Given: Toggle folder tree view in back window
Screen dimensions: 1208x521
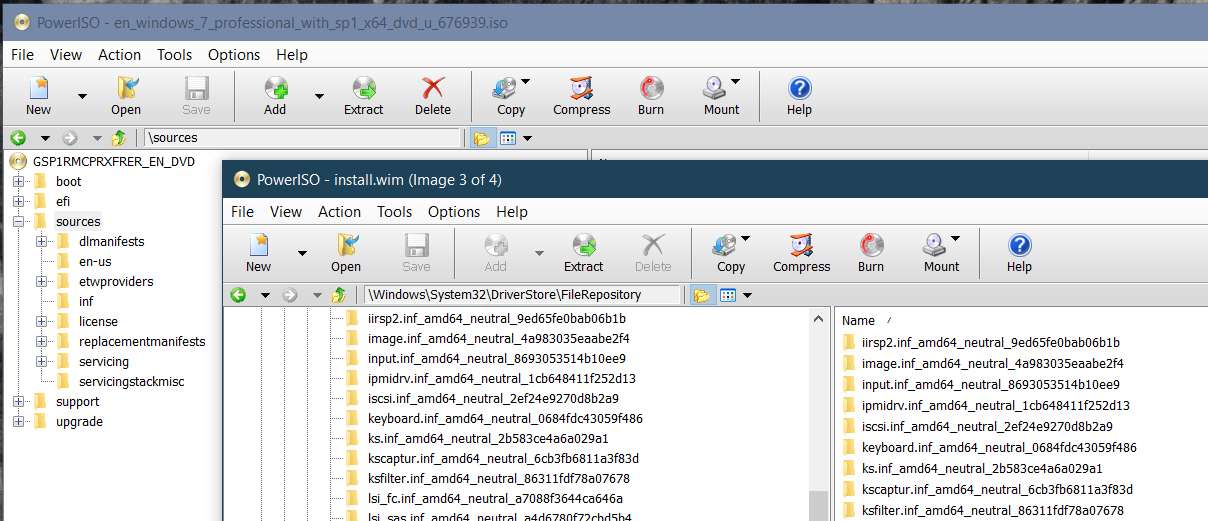Looking at the screenshot, I should coord(482,138).
